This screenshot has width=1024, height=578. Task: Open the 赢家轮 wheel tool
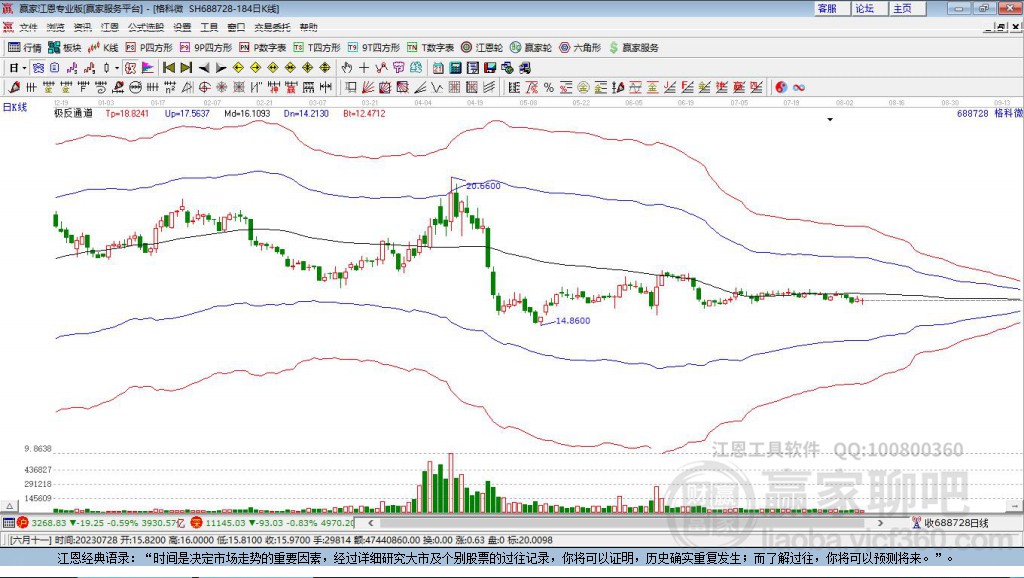(x=531, y=48)
